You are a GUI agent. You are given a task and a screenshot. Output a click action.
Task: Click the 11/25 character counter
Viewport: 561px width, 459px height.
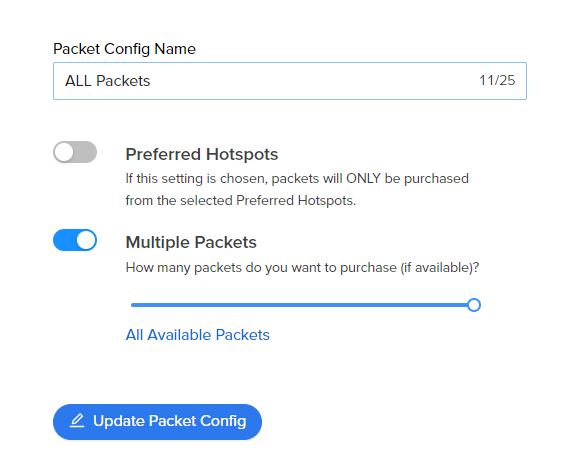[x=497, y=80]
